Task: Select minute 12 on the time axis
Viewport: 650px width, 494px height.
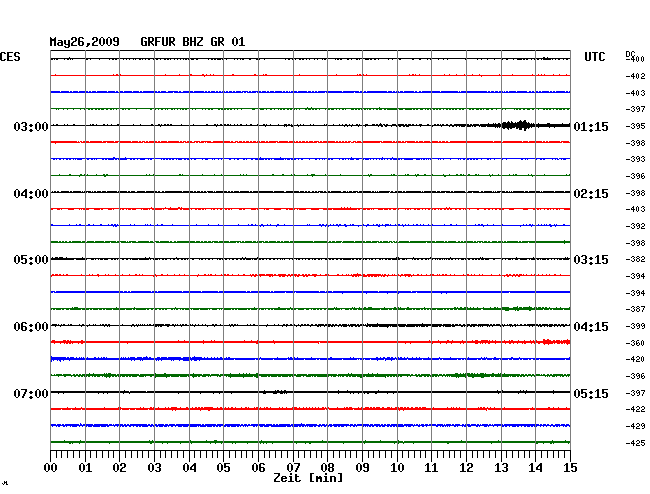Action: pyautogui.click(x=466, y=468)
